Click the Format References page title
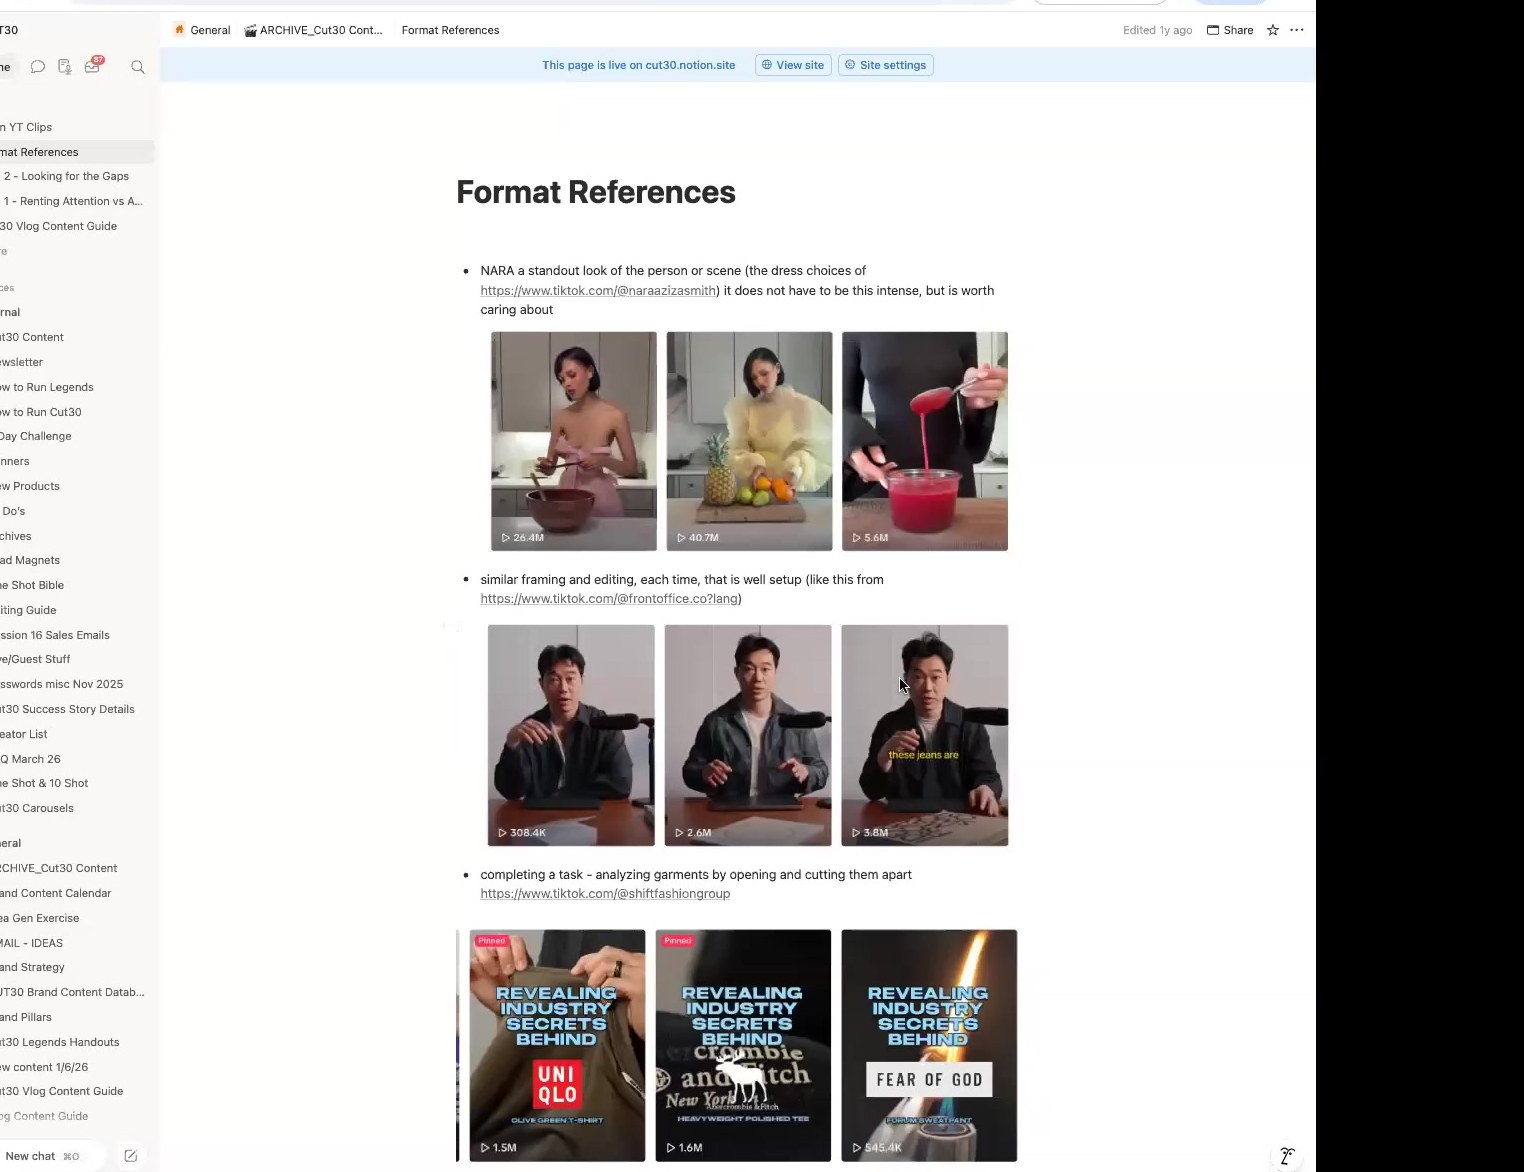Image resolution: width=1524 pixels, height=1172 pixels. coord(596,192)
